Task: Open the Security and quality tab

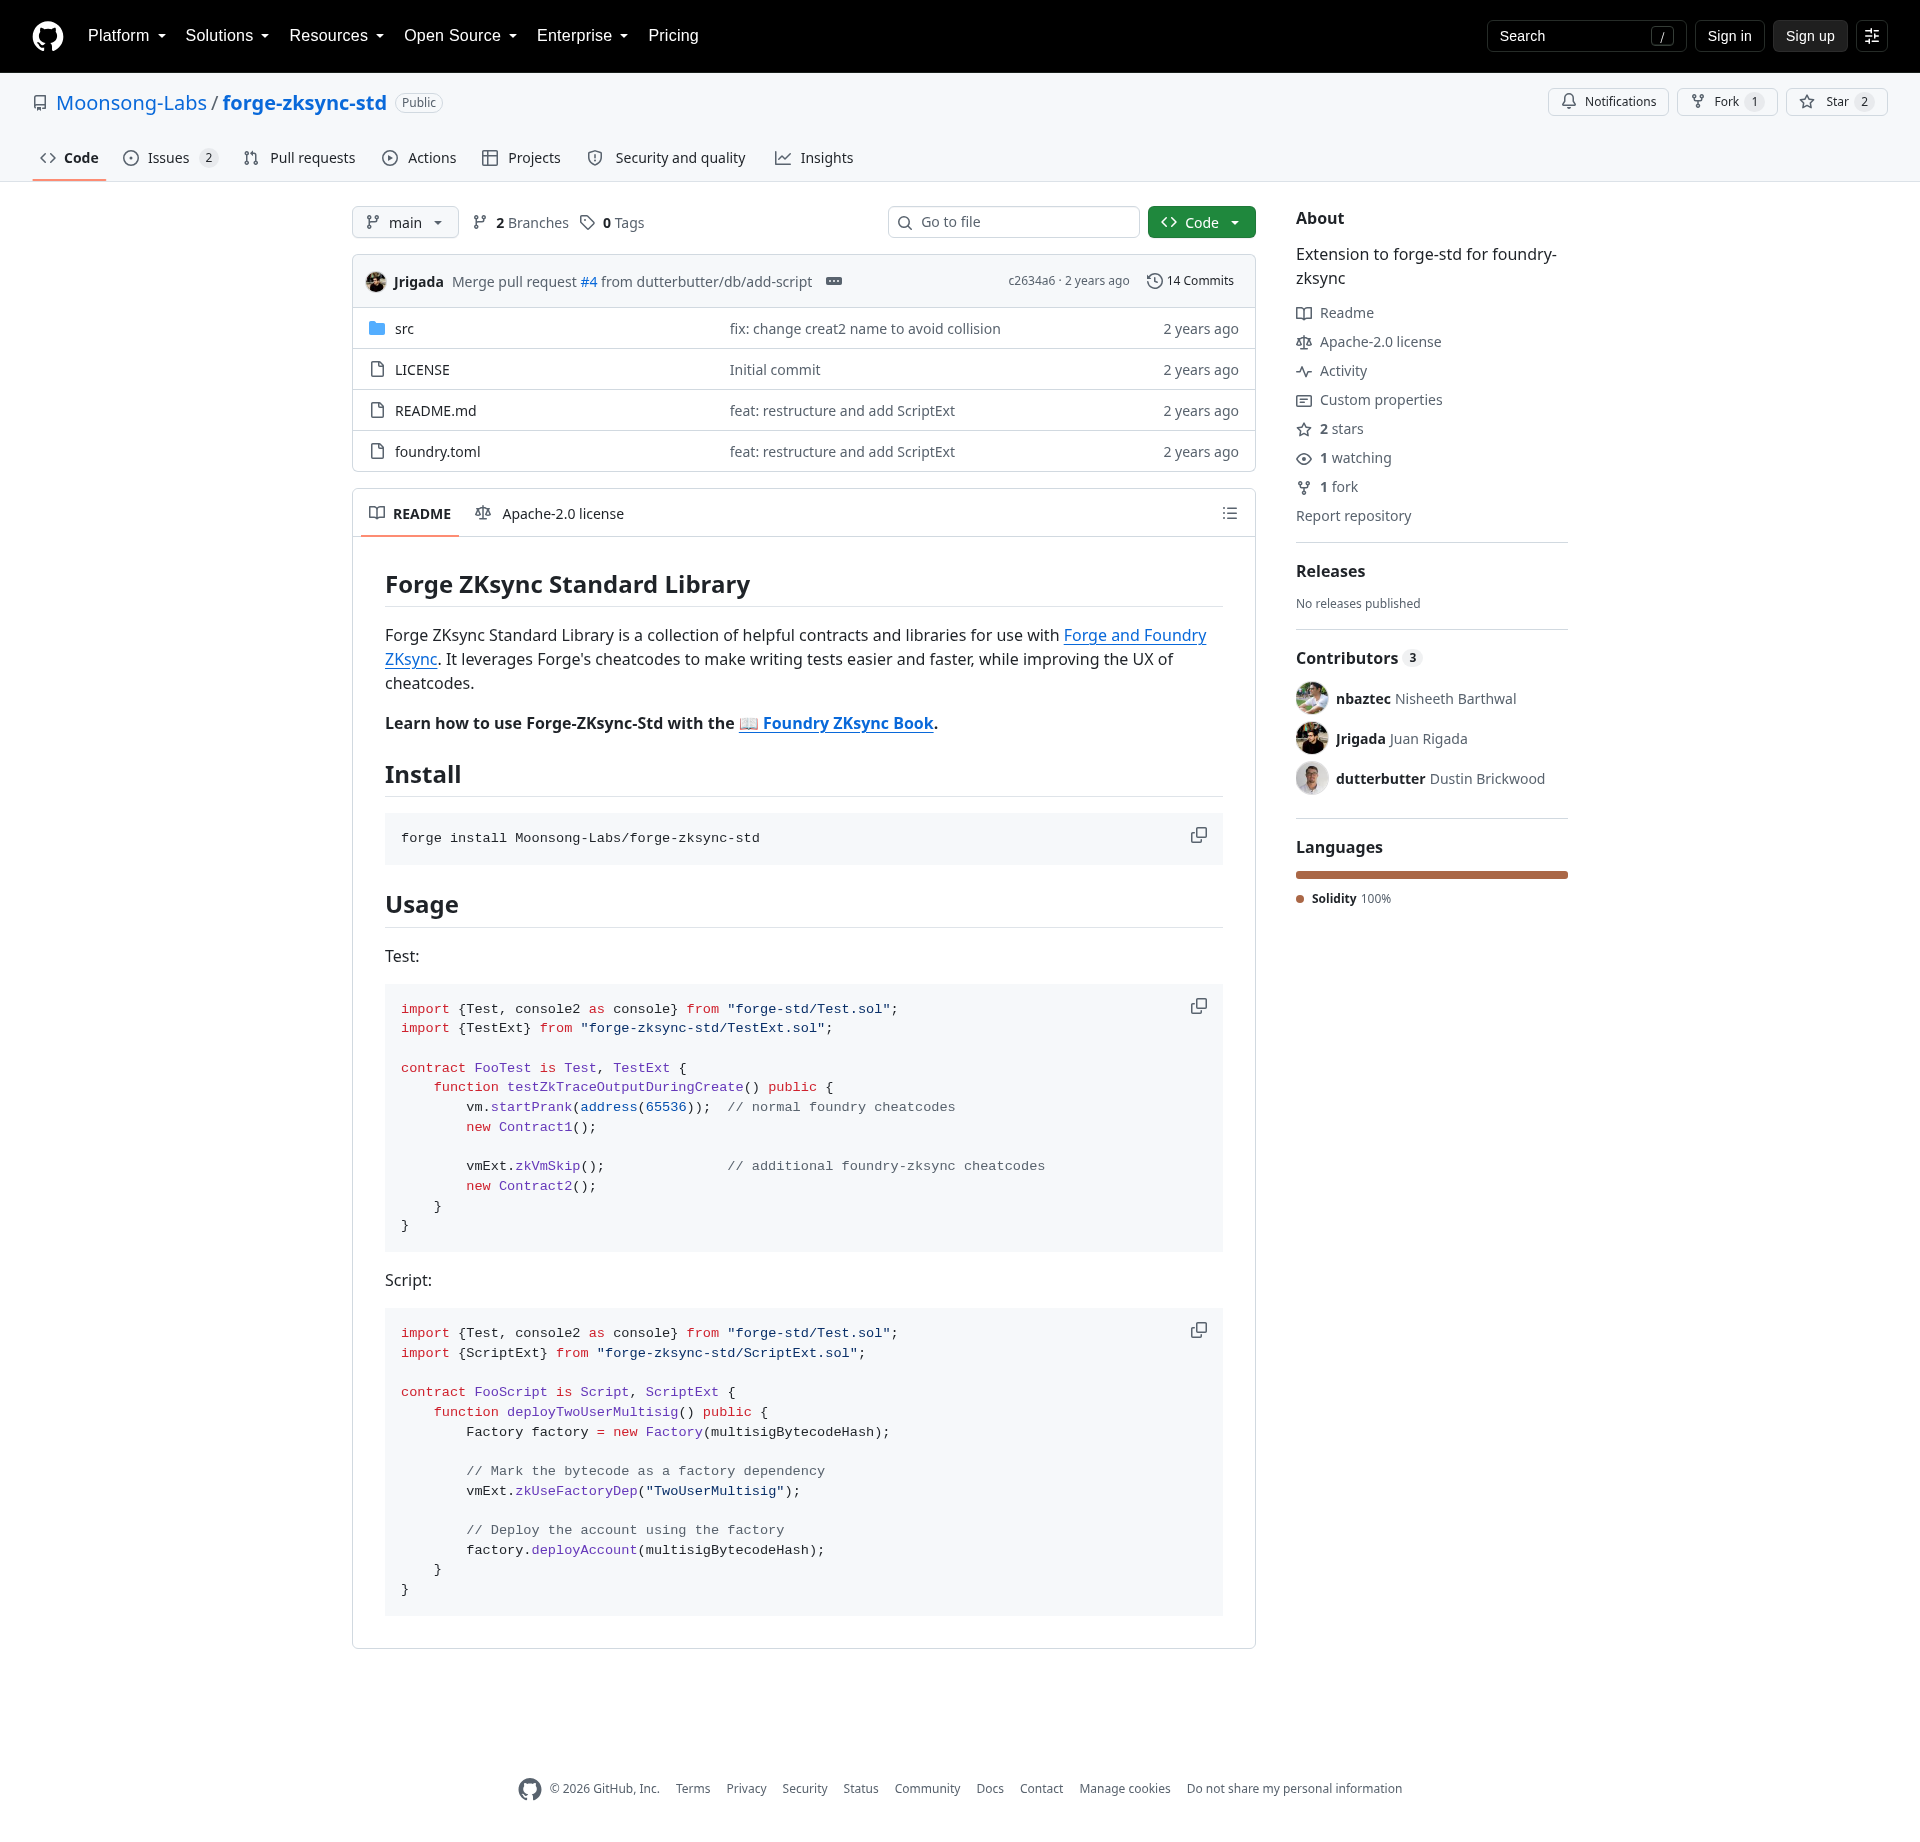Action: 666,158
